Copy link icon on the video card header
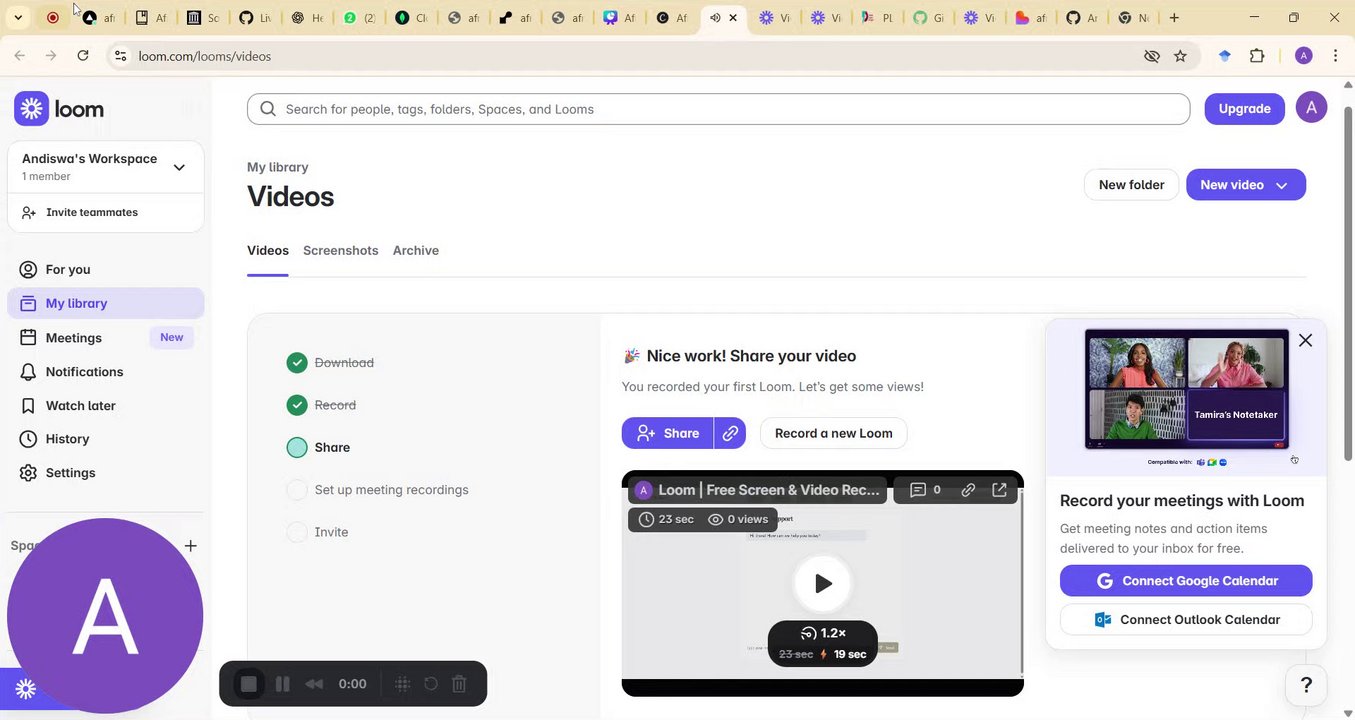The height and width of the screenshot is (720, 1355). pos(968,490)
